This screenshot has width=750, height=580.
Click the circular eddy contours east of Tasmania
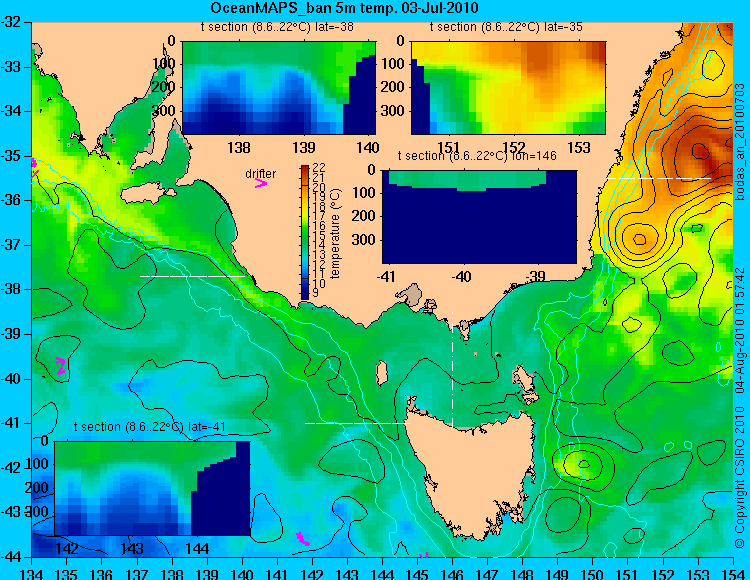pos(584,464)
